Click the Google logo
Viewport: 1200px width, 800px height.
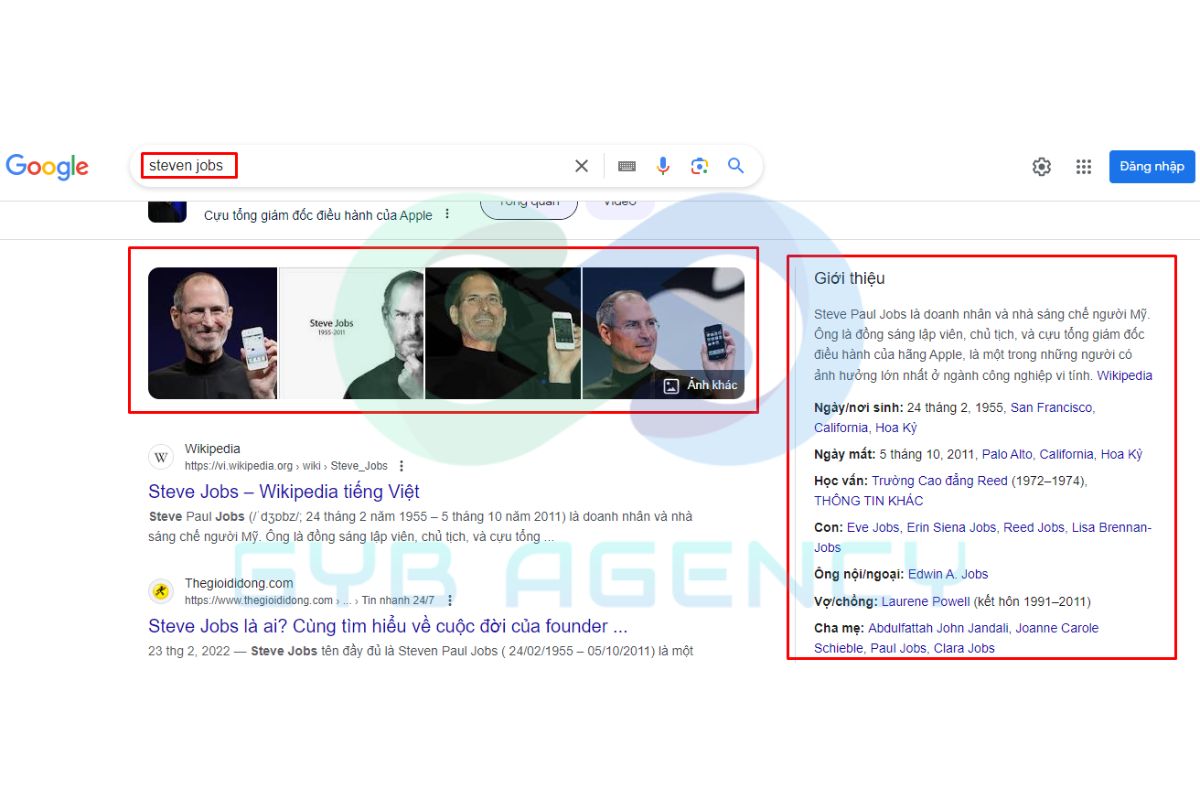(47, 167)
